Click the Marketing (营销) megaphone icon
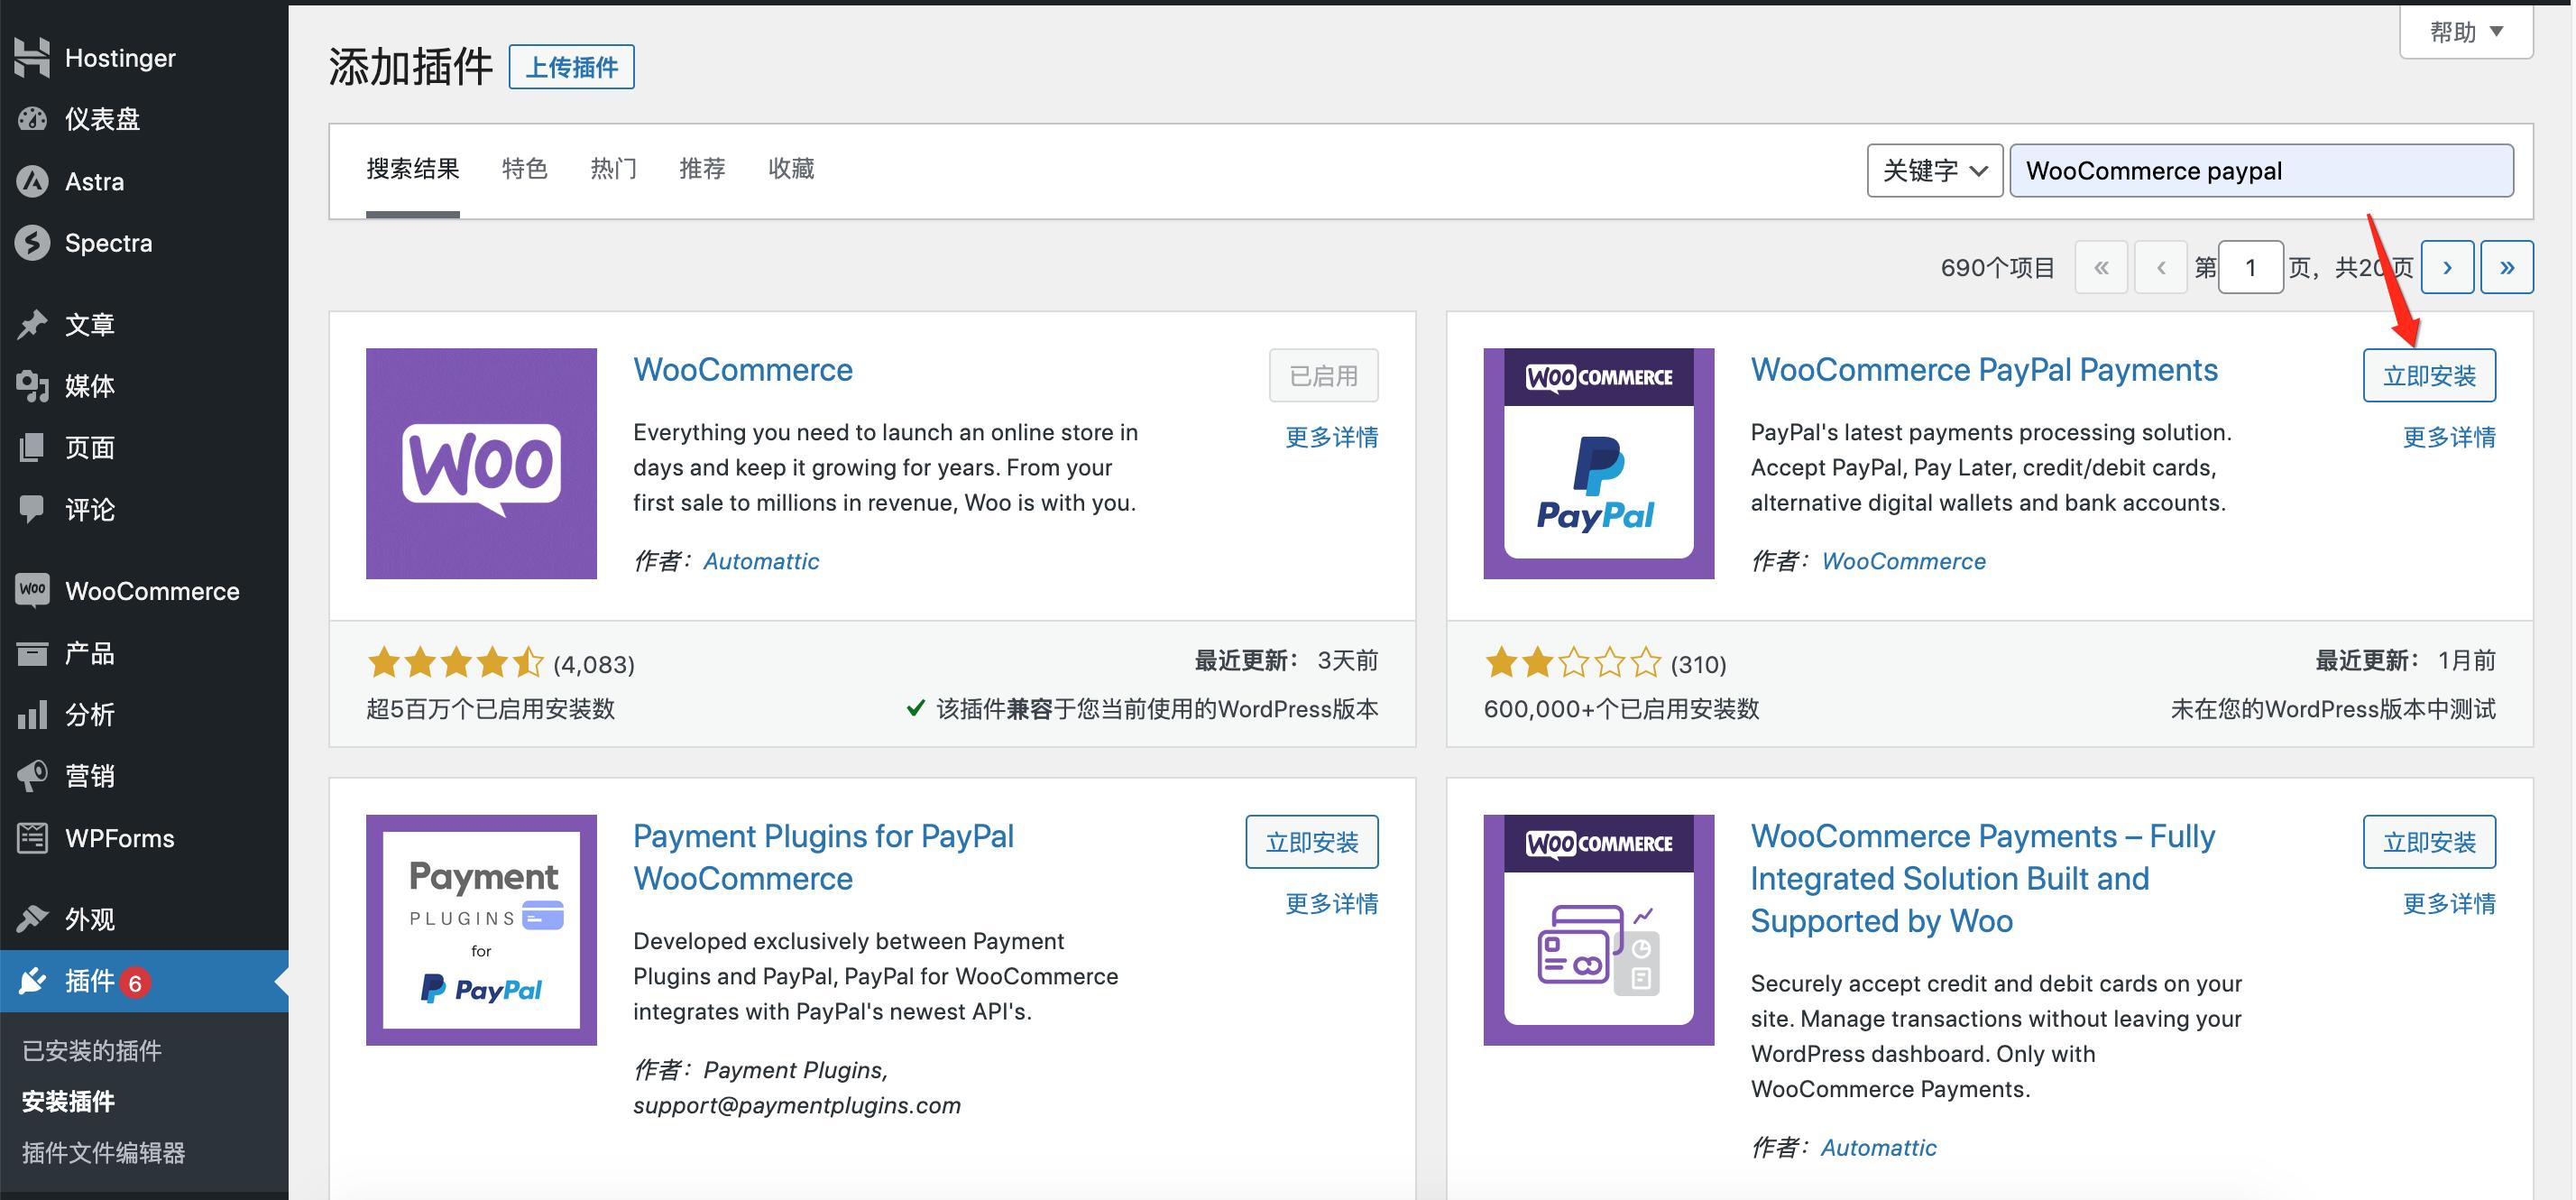 [x=32, y=776]
